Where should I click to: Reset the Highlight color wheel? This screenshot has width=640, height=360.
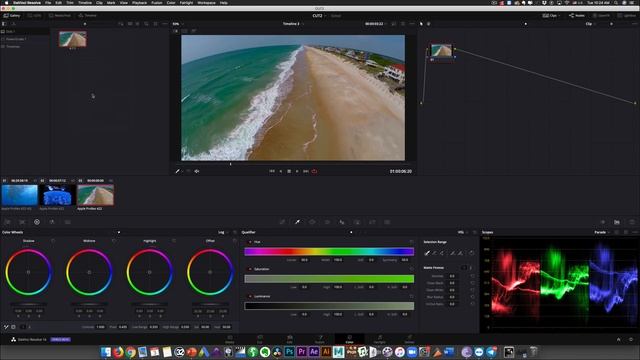pyautogui.click(x=174, y=241)
